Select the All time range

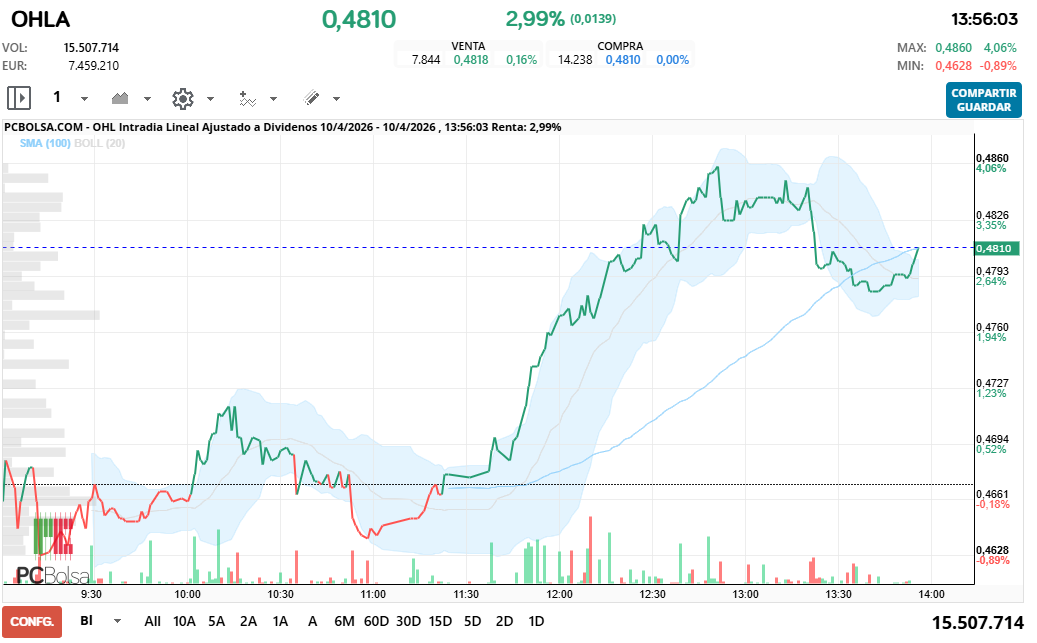tap(152, 621)
